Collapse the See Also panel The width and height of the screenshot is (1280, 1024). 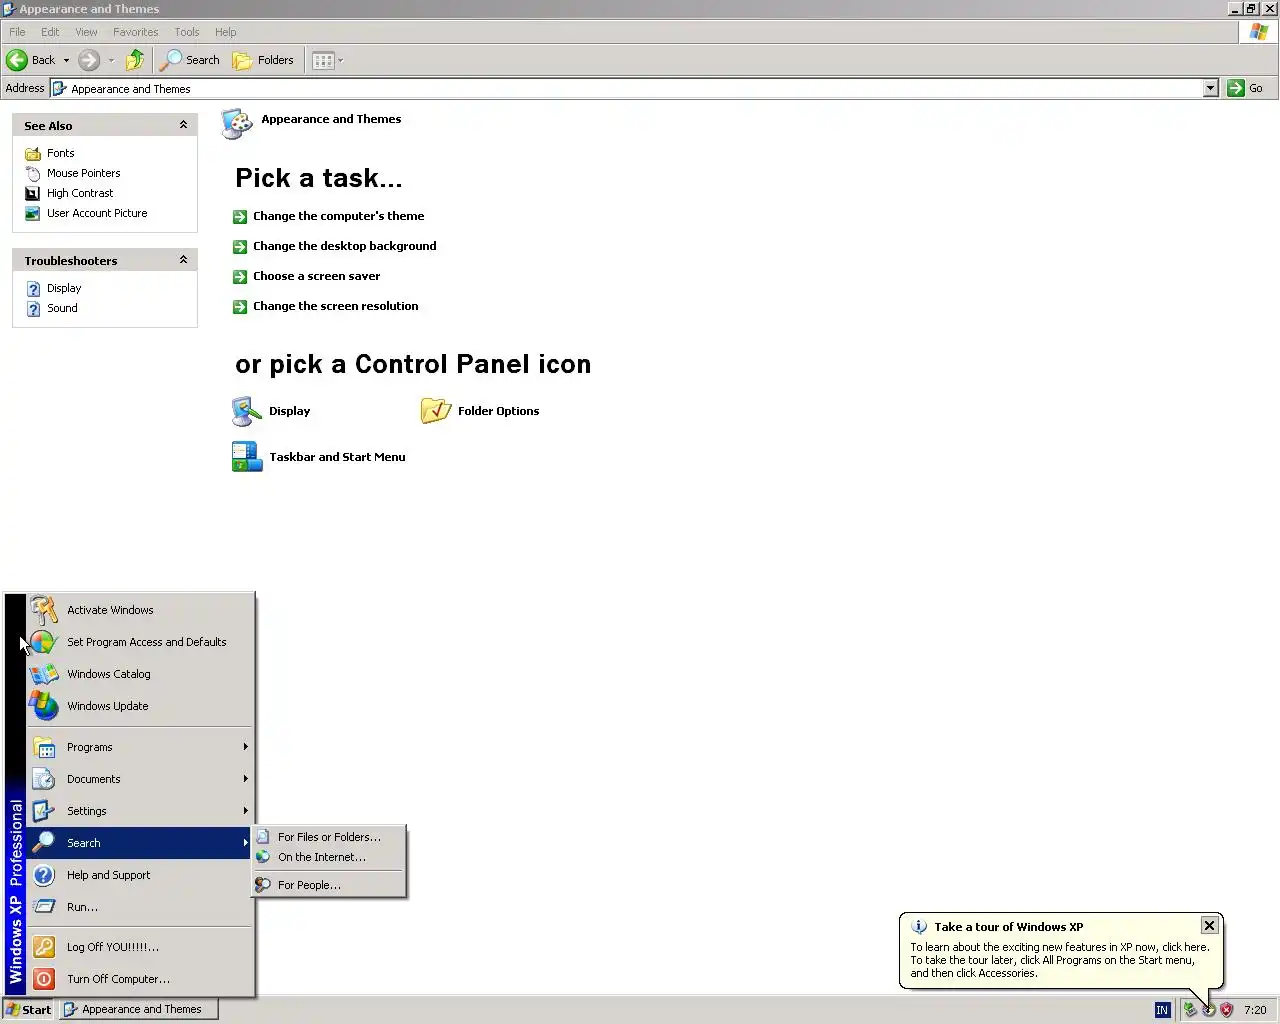point(183,125)
